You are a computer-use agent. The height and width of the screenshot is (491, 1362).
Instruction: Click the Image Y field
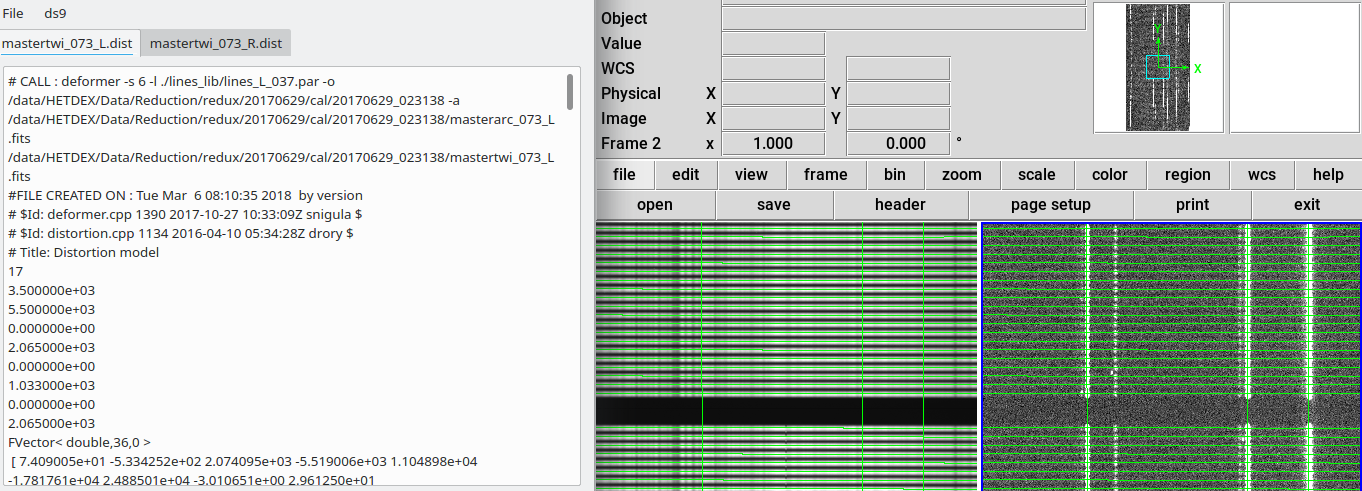898,119
